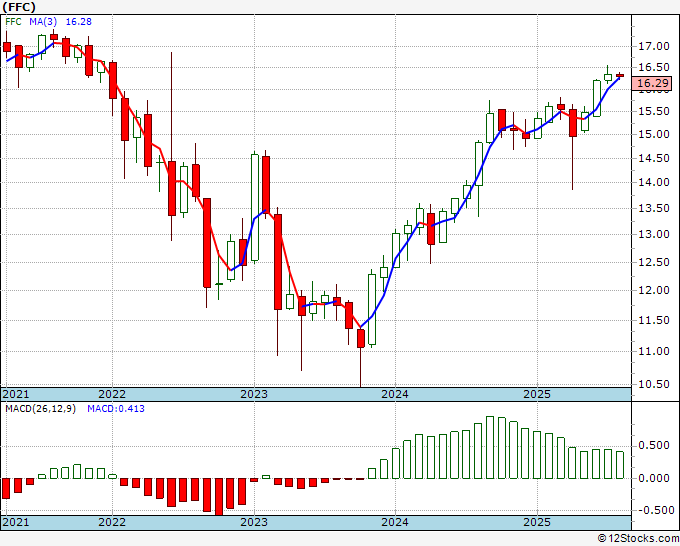Click the MACD:0.413 value label
680x546 pixels.
pyautogui.click(x=116, y=409)
